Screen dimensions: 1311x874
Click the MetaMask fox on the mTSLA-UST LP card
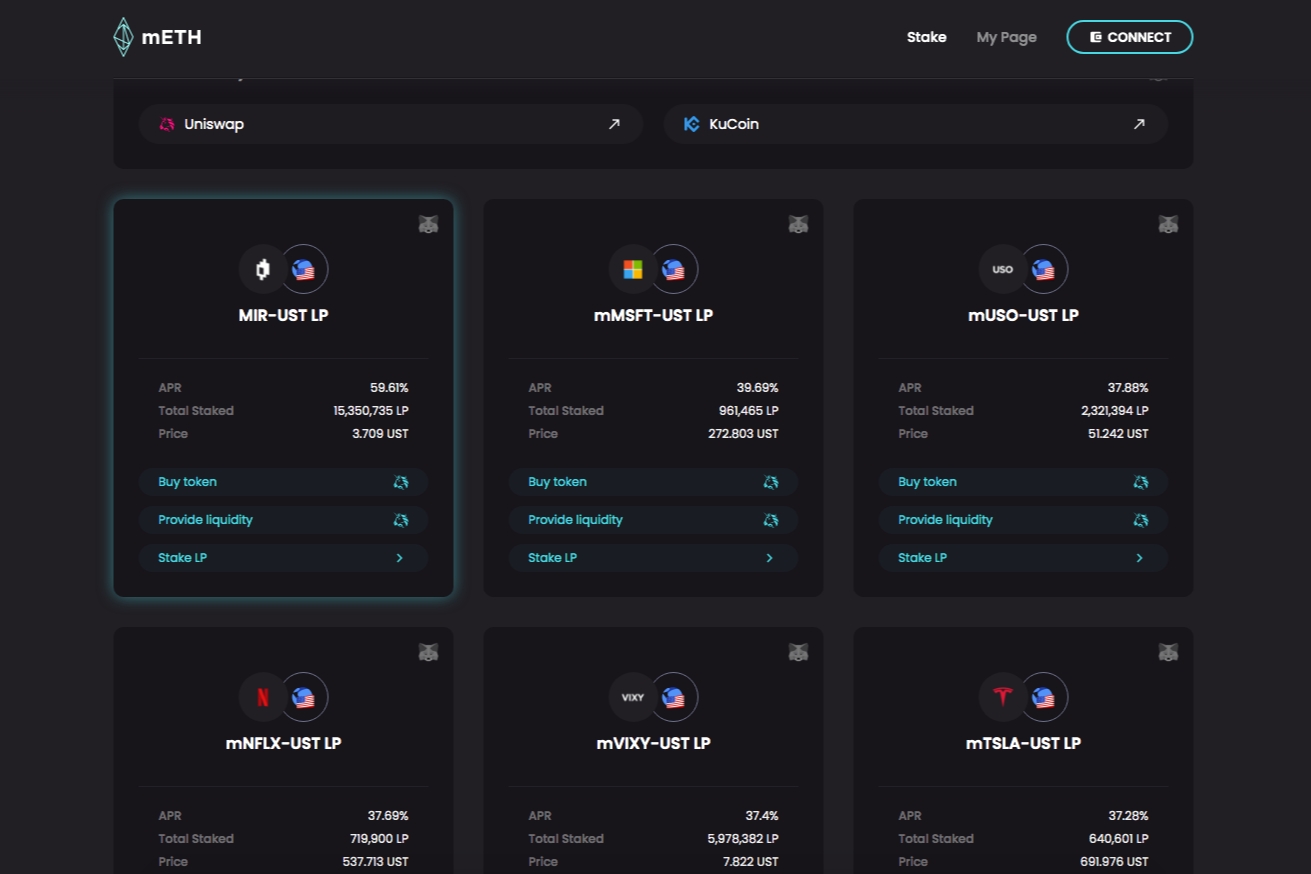[x=1168, y=652]
